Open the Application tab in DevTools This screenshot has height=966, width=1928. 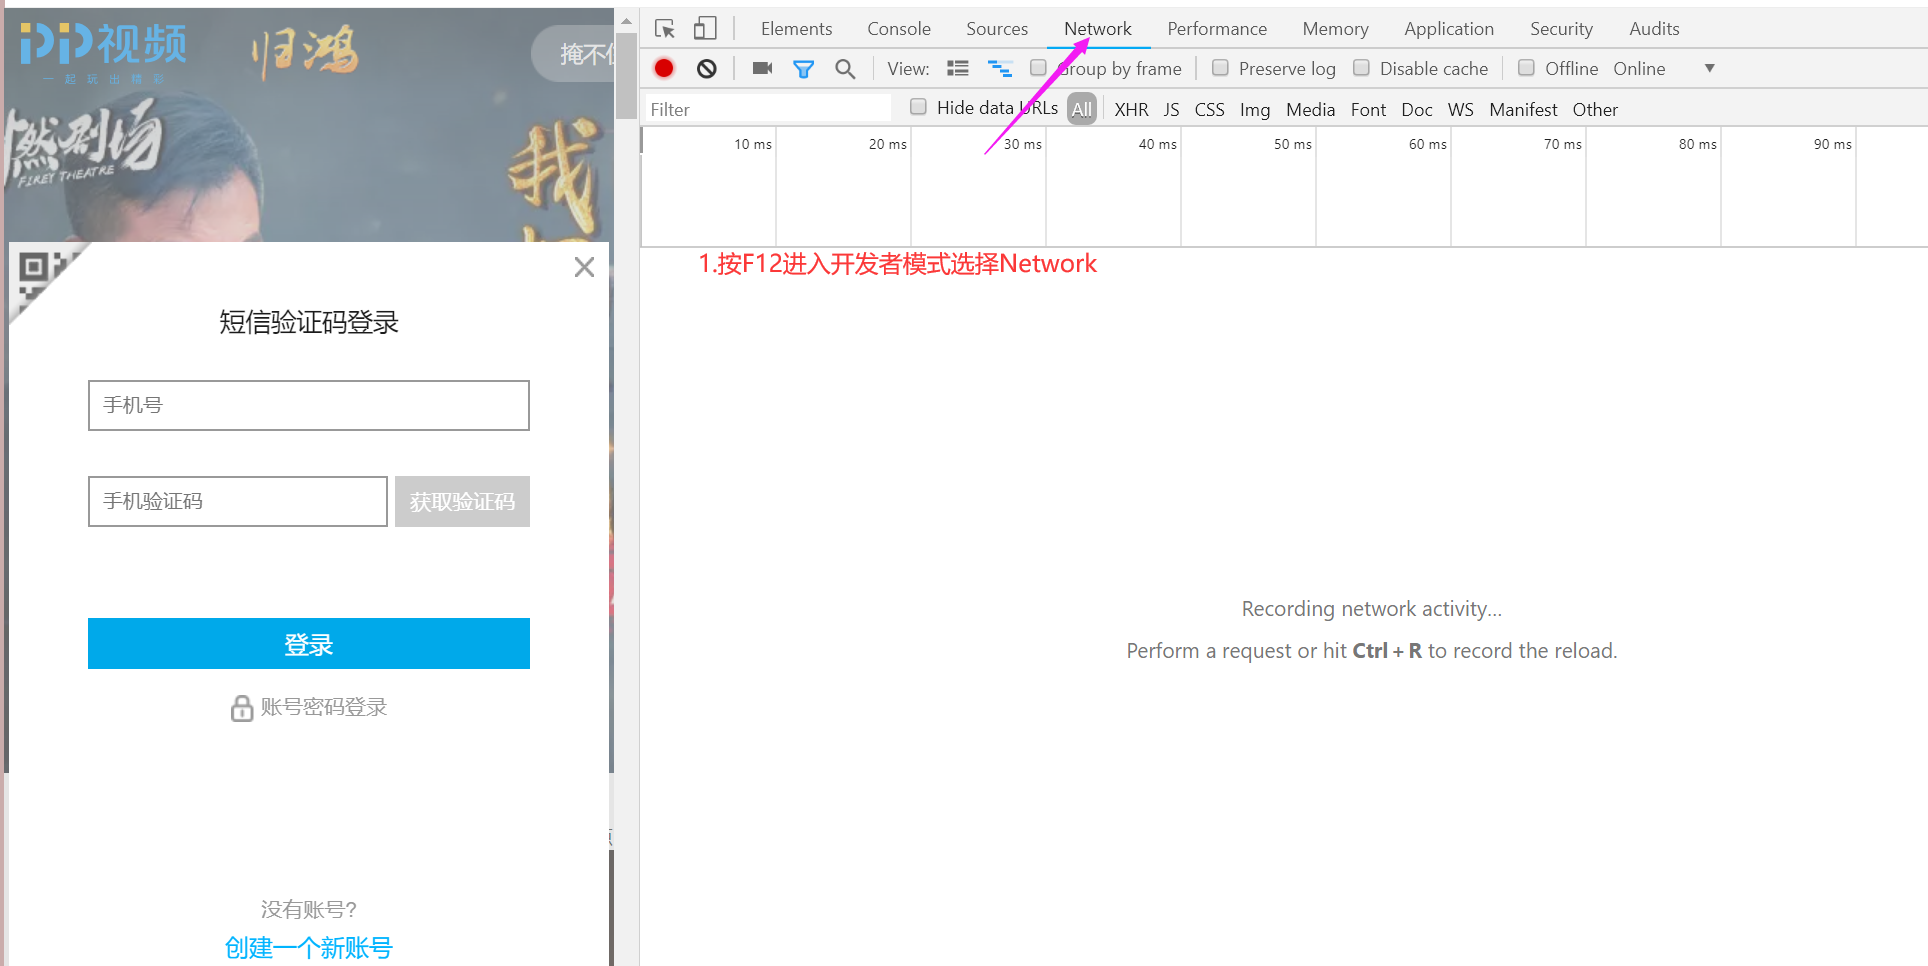(x=1448, y=28)
